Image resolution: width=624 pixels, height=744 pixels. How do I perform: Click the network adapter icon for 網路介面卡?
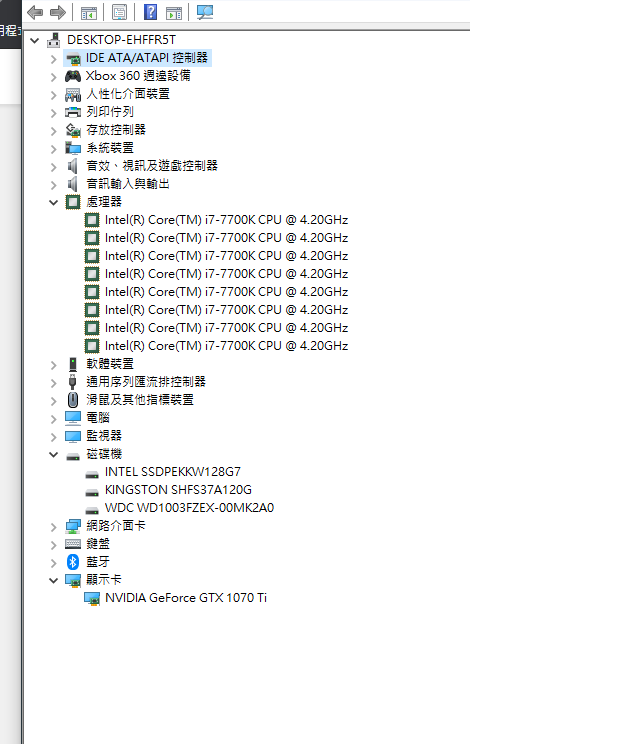point(73,526)
